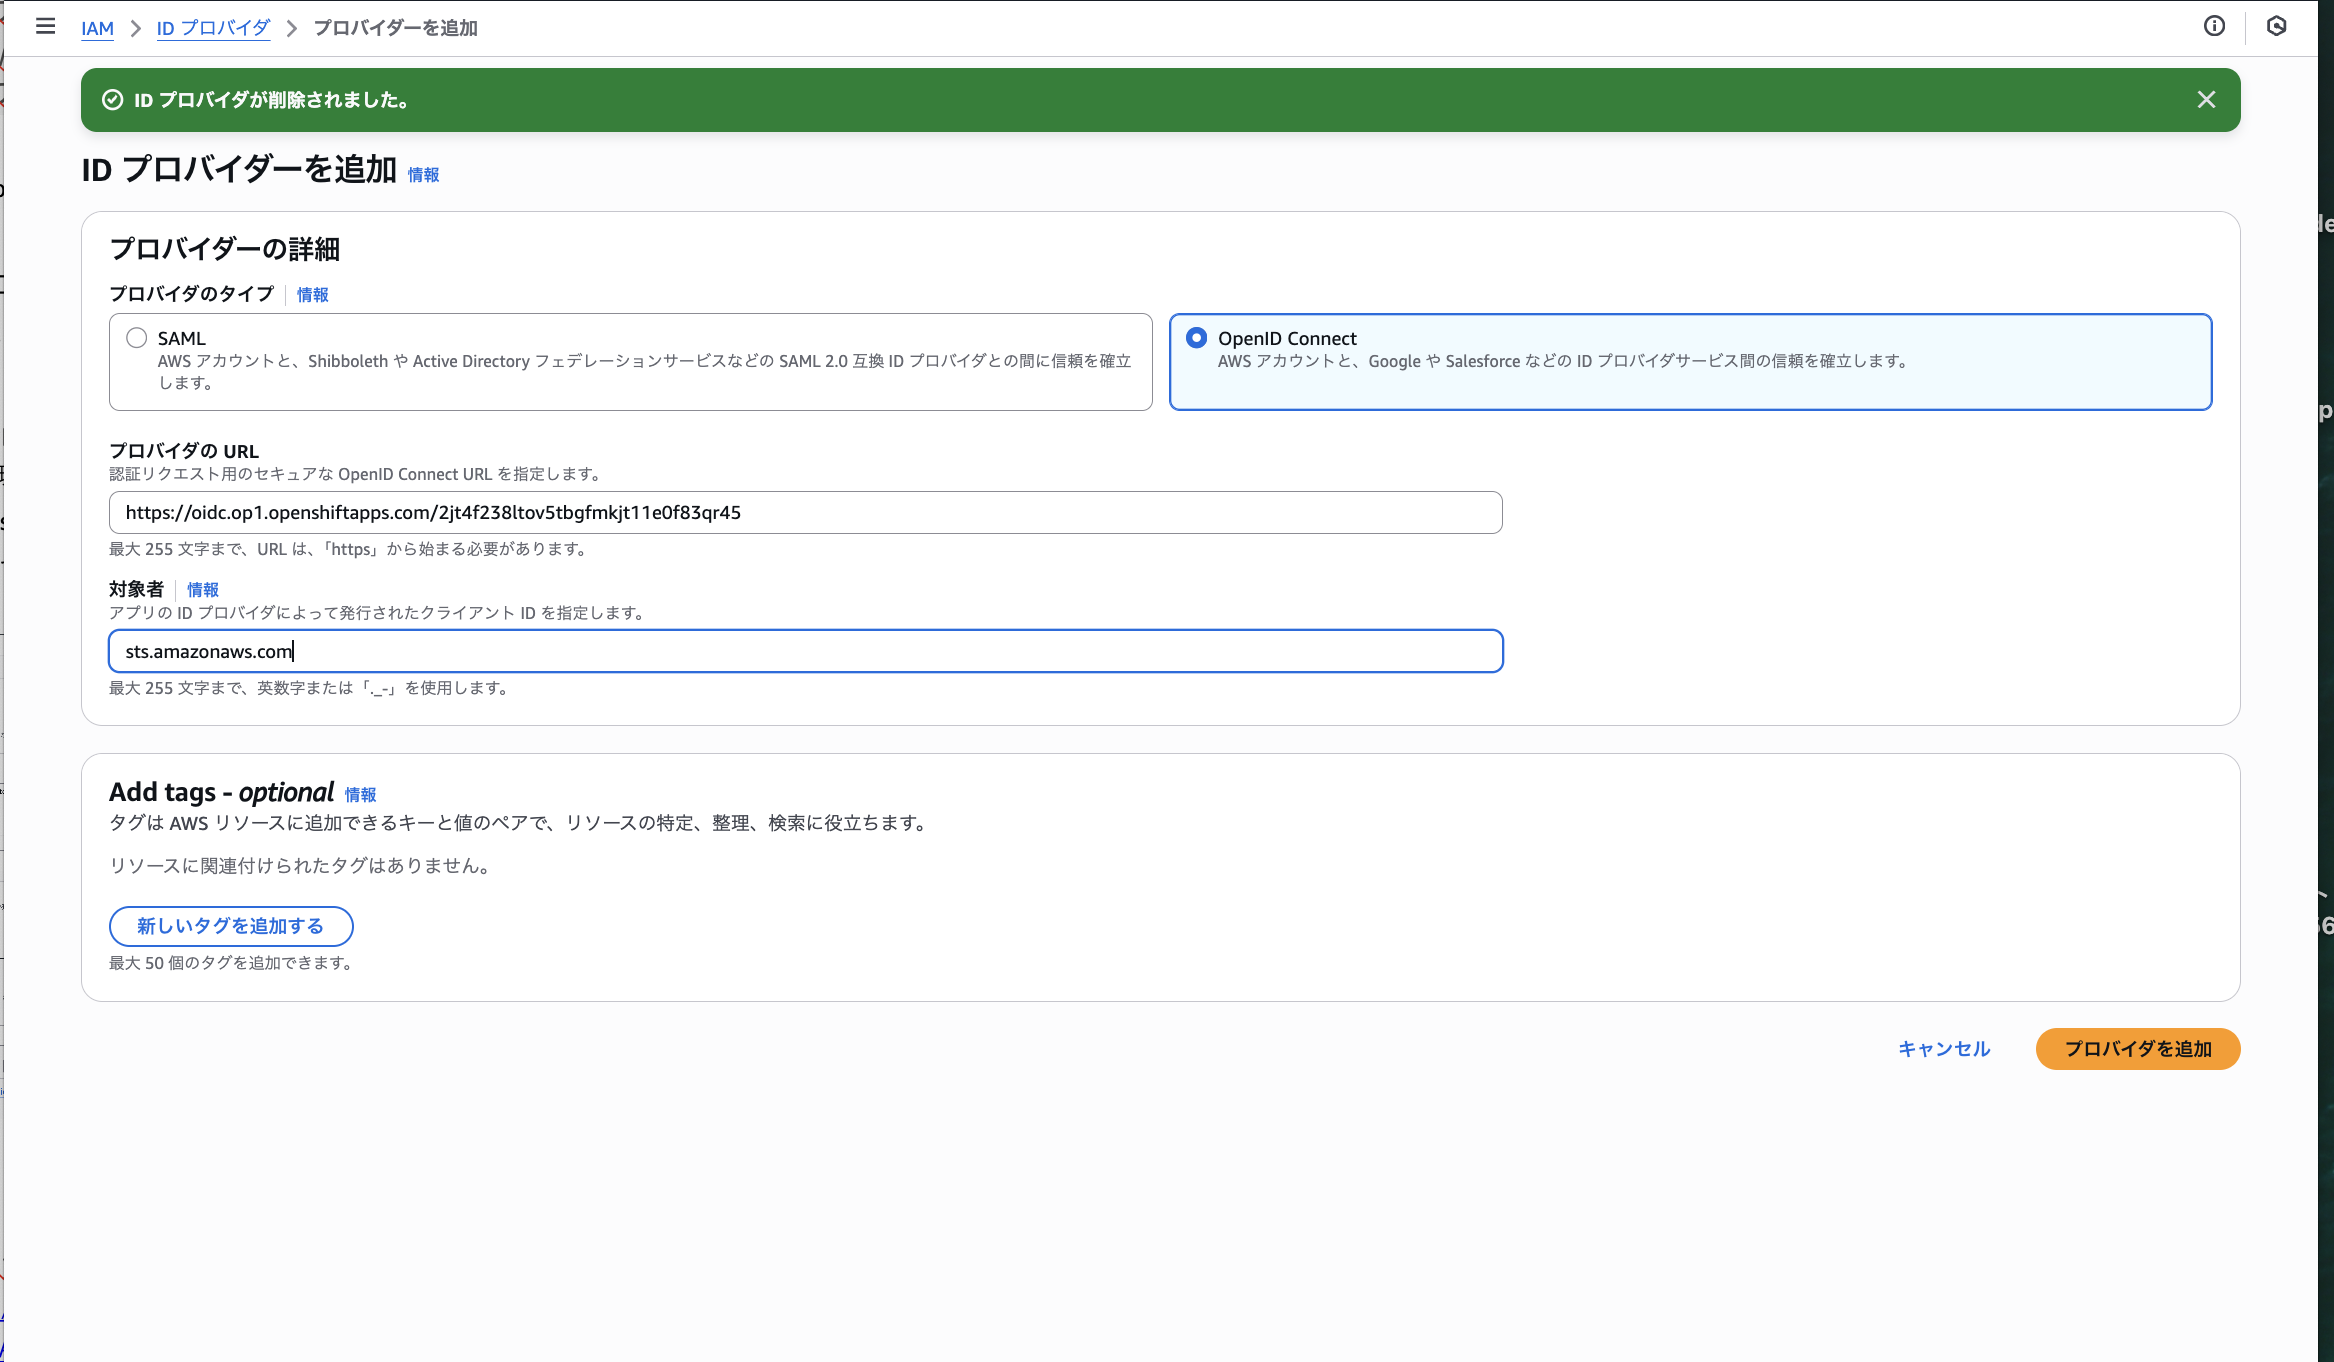Click the orange プロバイダを追加 button

click(2137, 1049)
